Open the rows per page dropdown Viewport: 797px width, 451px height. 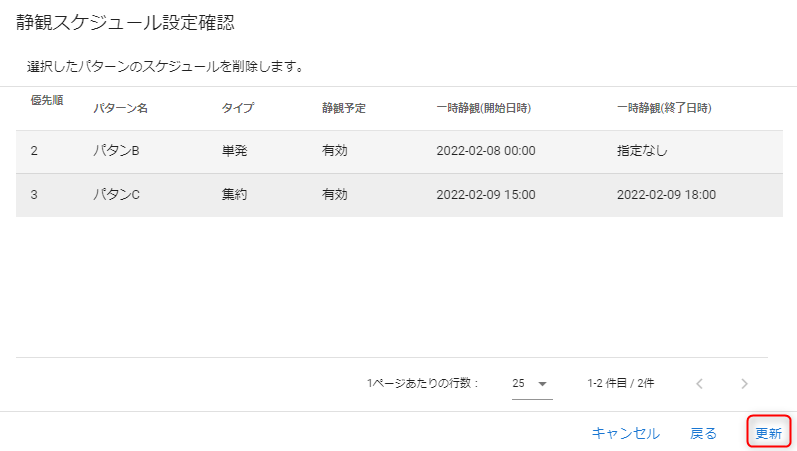tap(531, 383)
